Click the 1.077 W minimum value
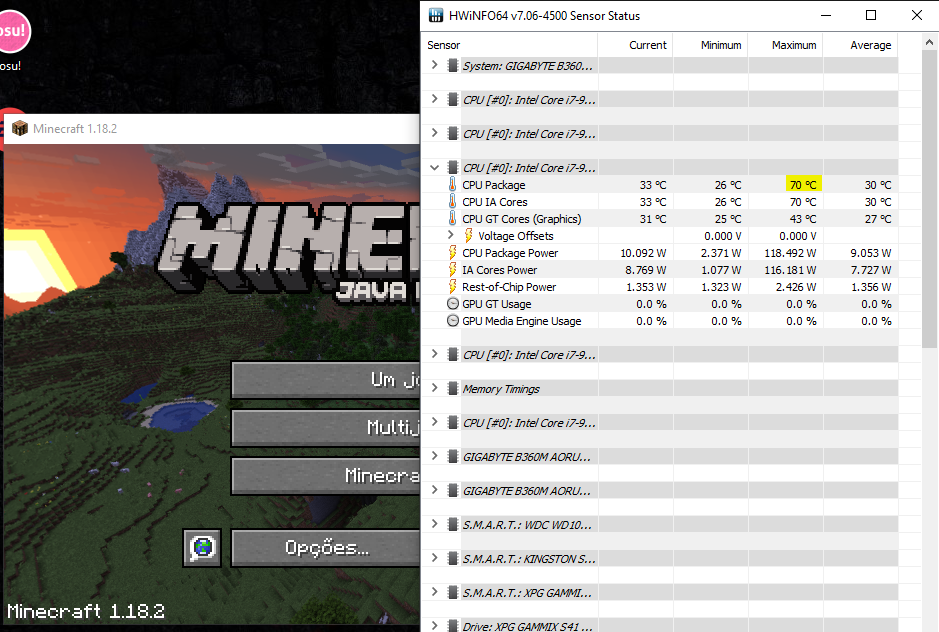This screenshot has width=939, height=632. click(721, 270)
